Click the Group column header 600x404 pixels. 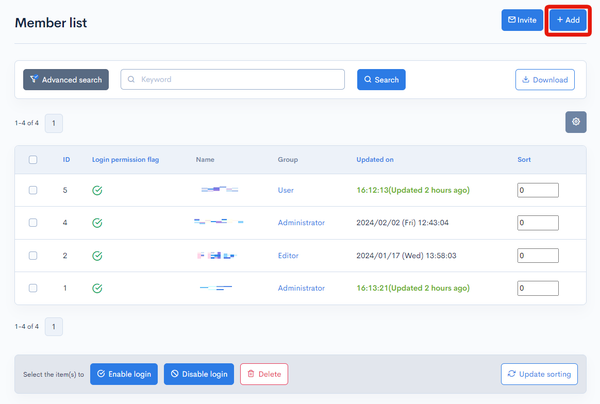pyautogui.click(x=288, y=160)
